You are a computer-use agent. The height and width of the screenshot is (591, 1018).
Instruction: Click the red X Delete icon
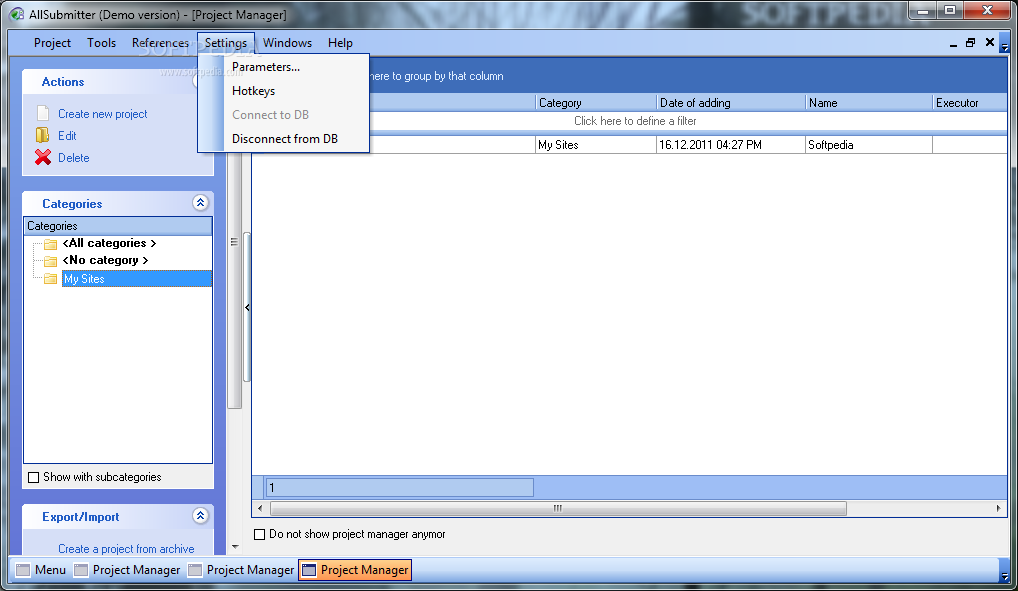[x=43, y=157]
